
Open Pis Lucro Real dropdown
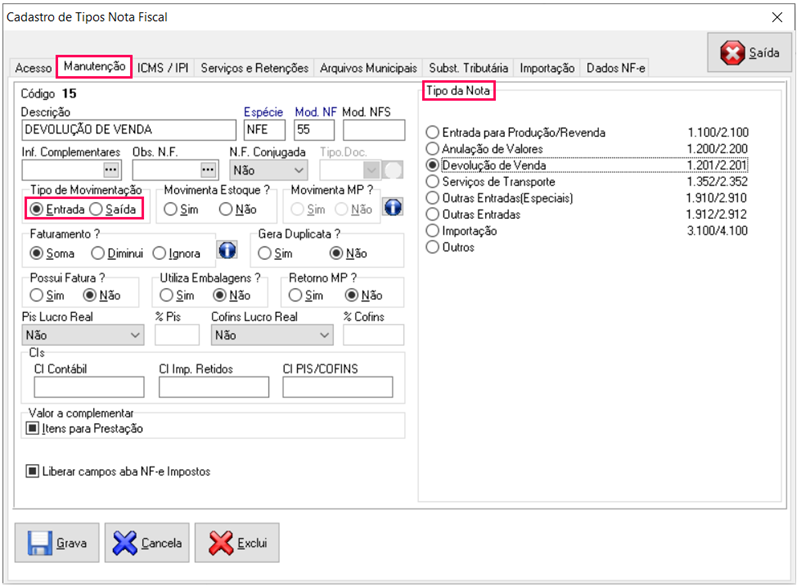point(135,336)
